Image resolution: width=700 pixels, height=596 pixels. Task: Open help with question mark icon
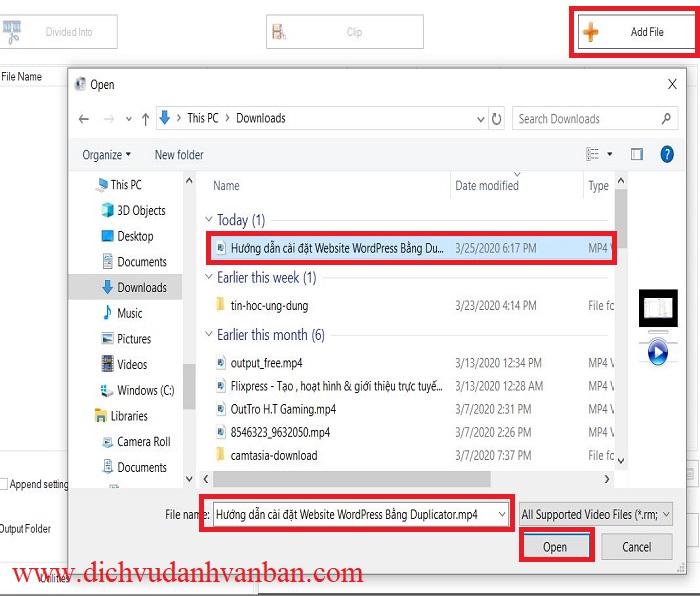[x=667, y=154]
